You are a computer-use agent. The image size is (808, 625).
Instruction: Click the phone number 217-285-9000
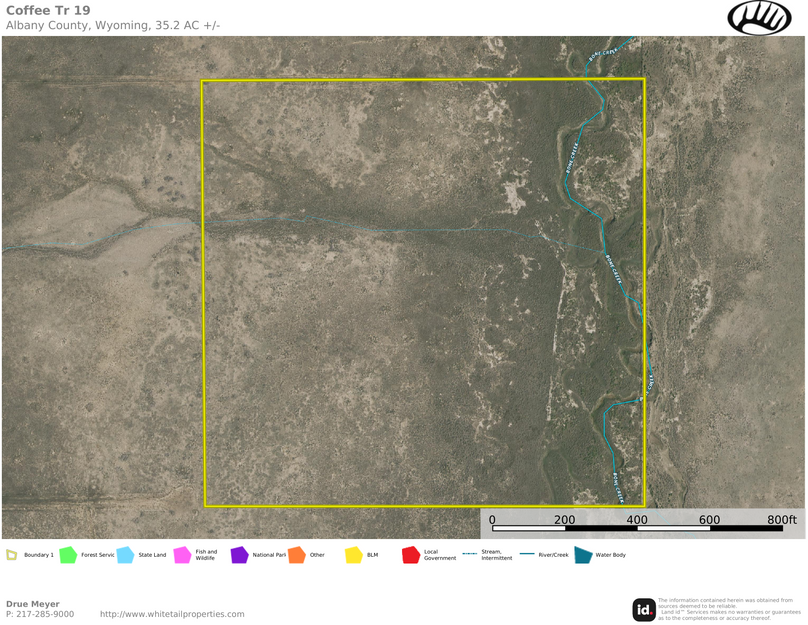coord(40,614)
